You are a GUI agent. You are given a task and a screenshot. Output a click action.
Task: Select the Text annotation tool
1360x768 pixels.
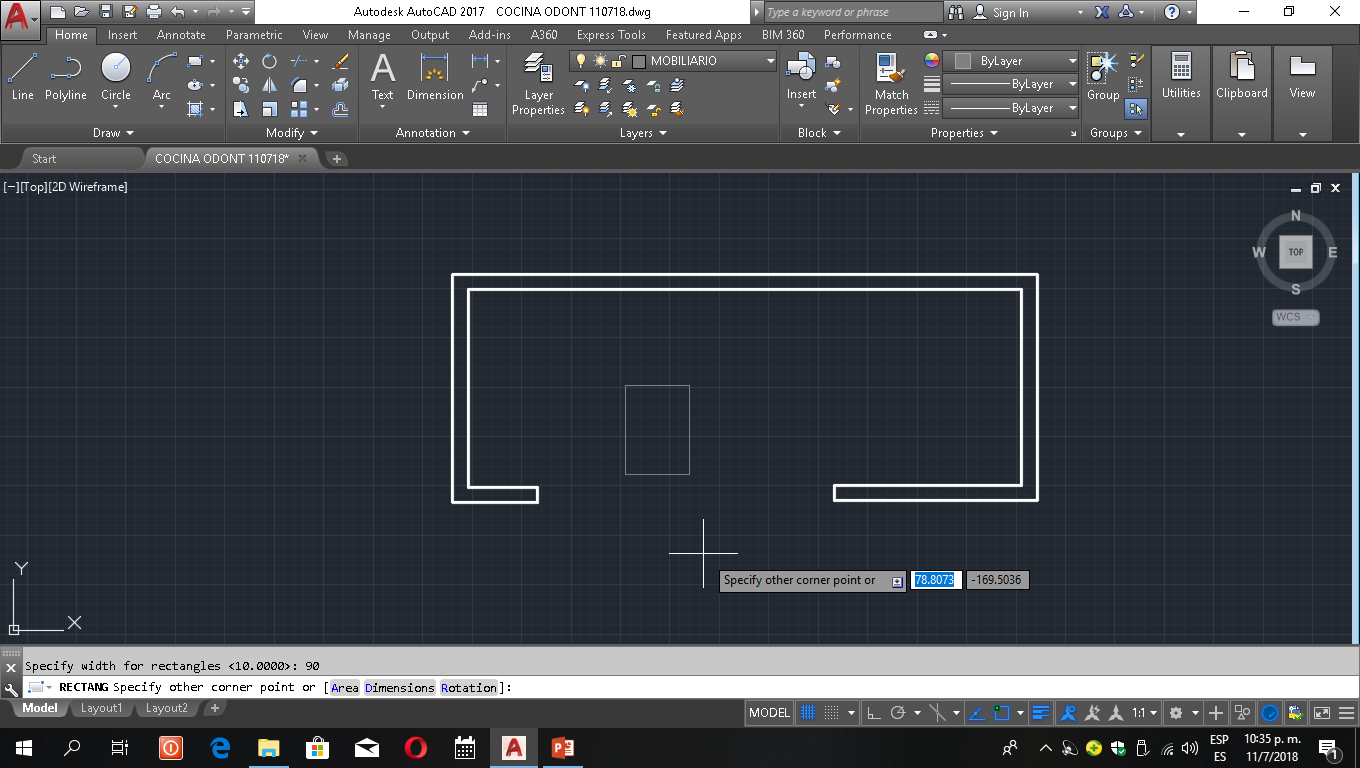[383, 78]
